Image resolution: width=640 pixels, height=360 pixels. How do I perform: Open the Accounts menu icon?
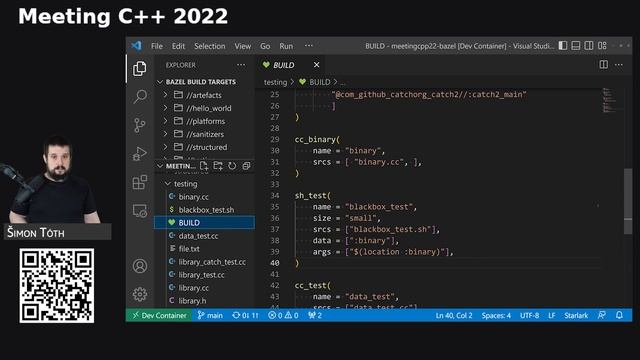tap(140, 266)
